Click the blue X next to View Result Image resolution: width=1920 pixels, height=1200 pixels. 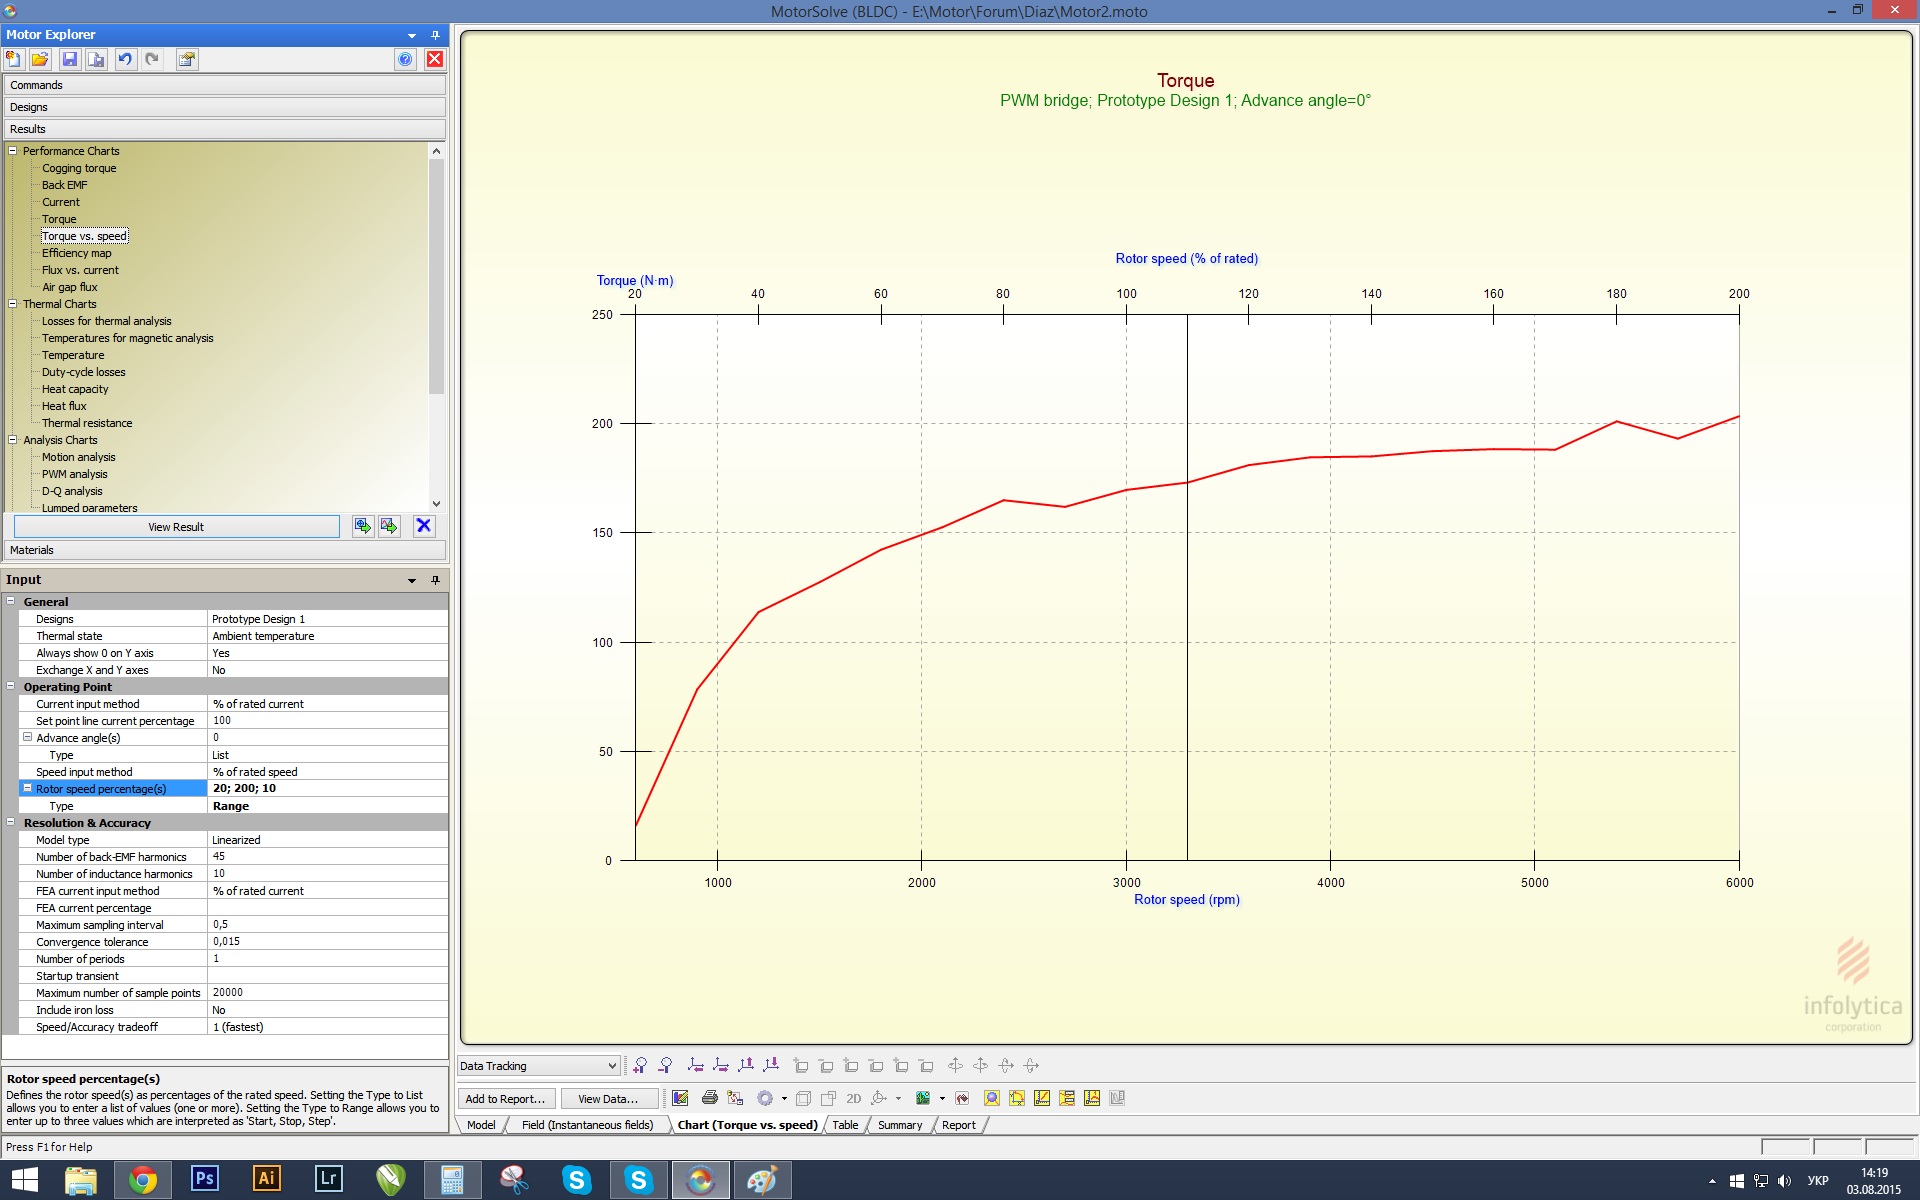(424, 527)
